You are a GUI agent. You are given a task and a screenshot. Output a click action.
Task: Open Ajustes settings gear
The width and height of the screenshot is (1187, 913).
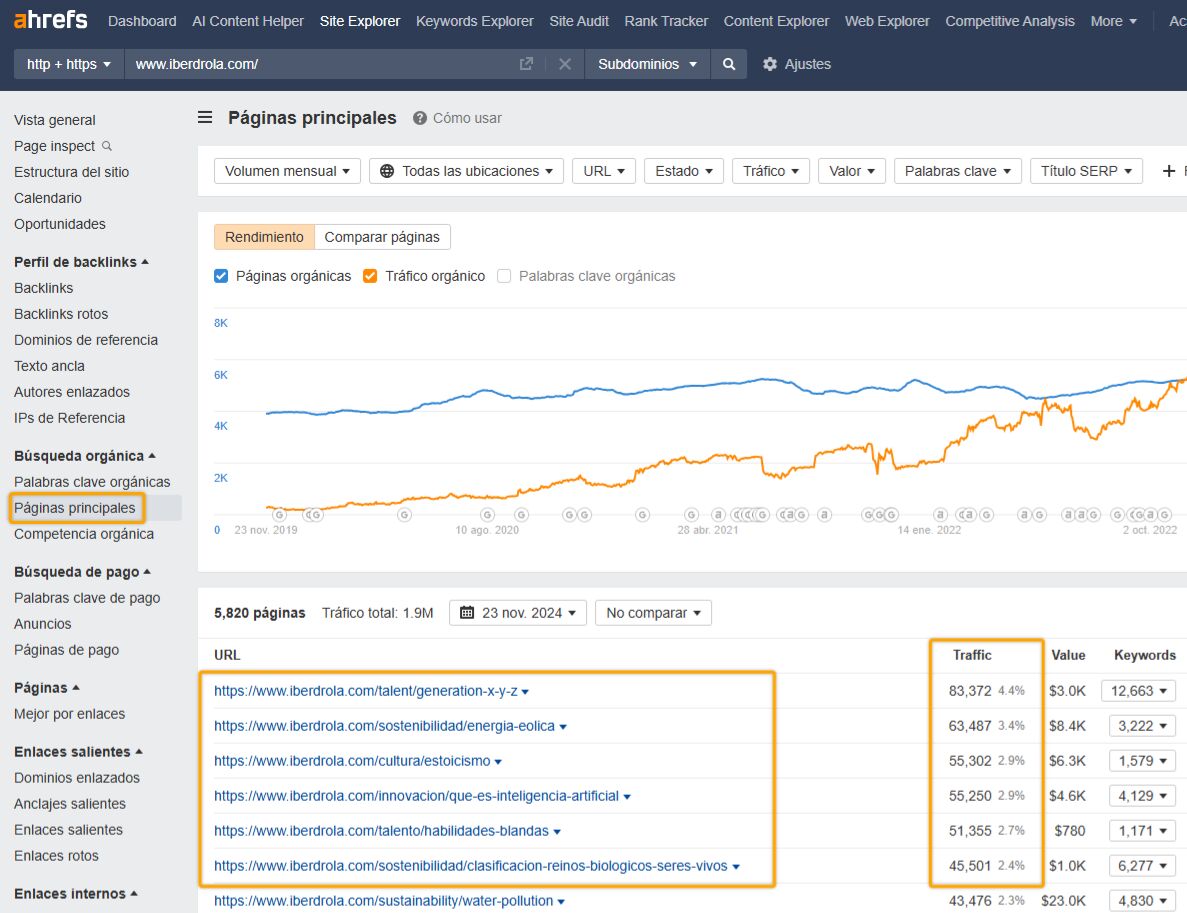(x=769, y=63)
